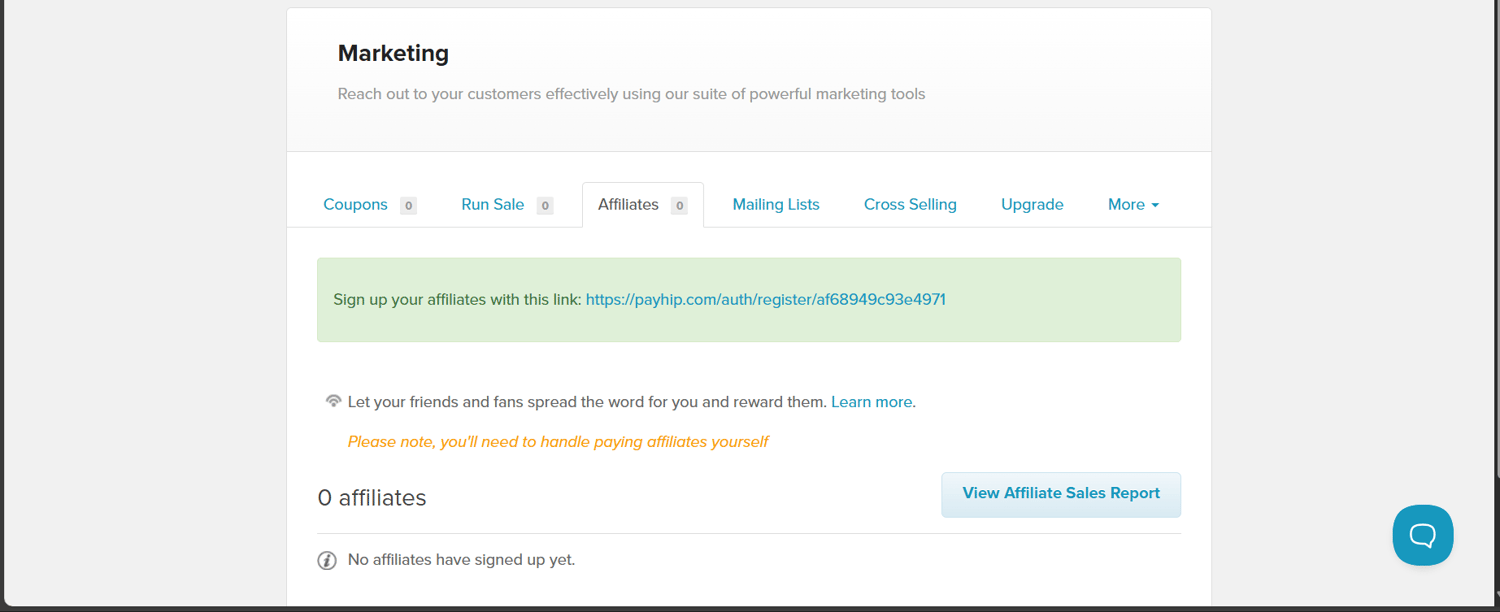Screen dimensions: 1500x612
Task: Click the affiliate count badge on the Affiliates tab
Action: [x=679, y=205]
